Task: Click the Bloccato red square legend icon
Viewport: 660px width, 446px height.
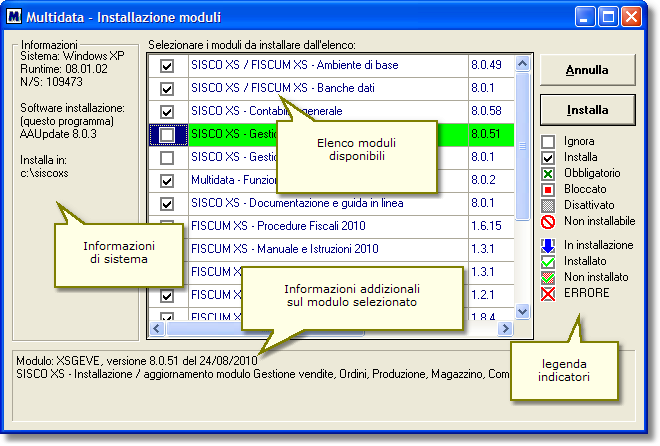Action: pyautogui.click(x=548, y=190)
